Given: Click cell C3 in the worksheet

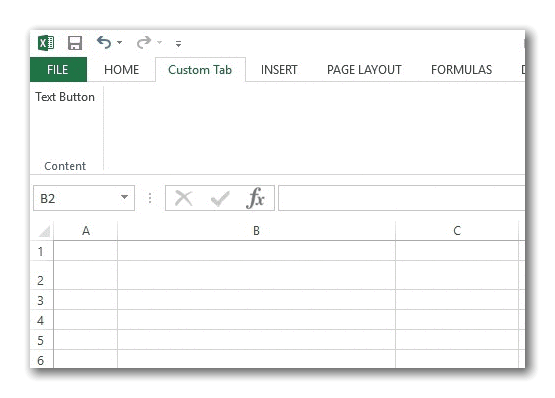Looking at the screenshot, I should click(x=457, y=300).
